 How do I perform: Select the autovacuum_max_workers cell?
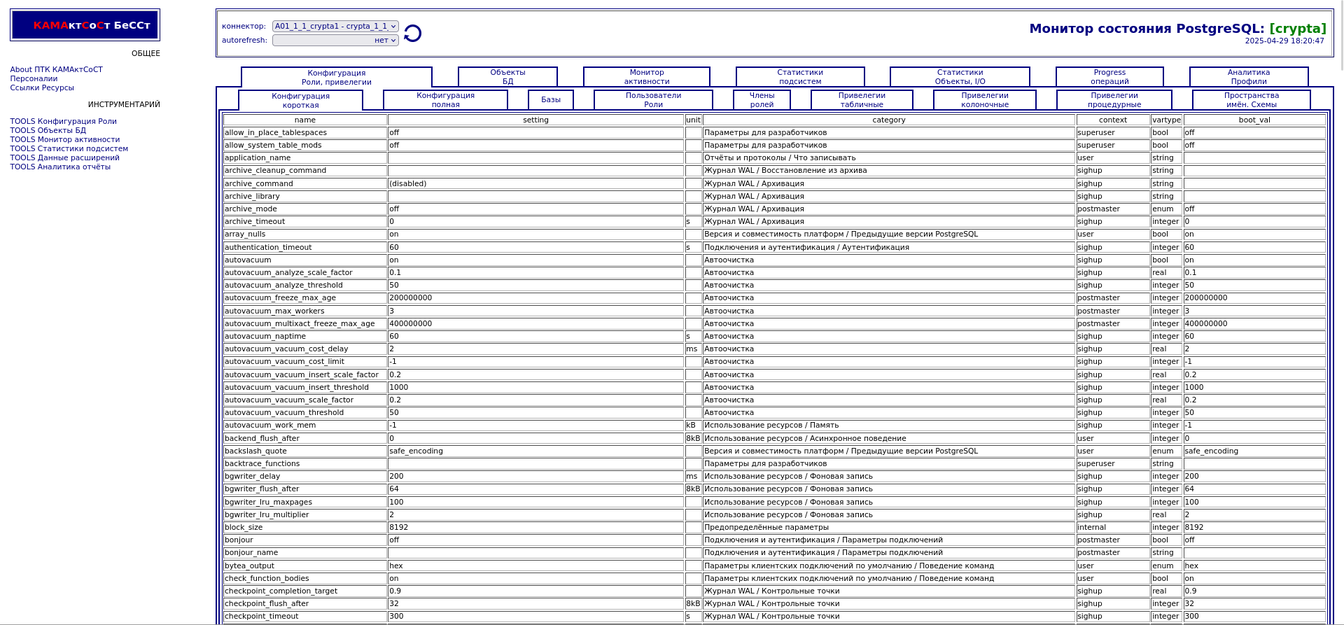305,311
